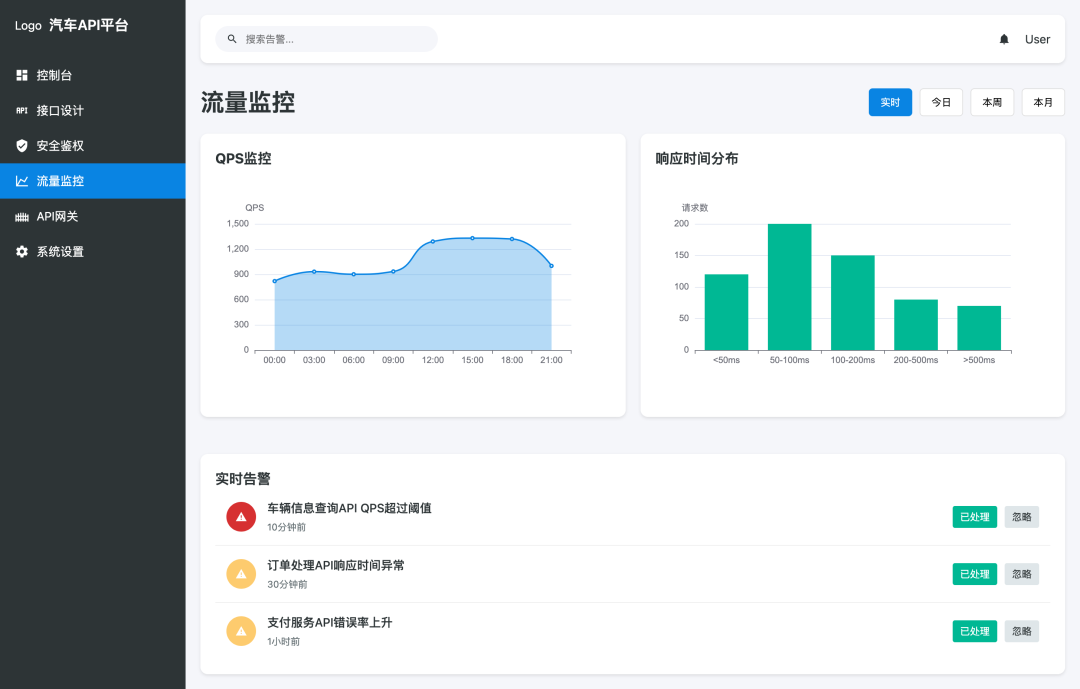The width and height of the screenshot is (1080, 689).
Task: Click the magnifier icon in search bar
Action: pos(232,39)
